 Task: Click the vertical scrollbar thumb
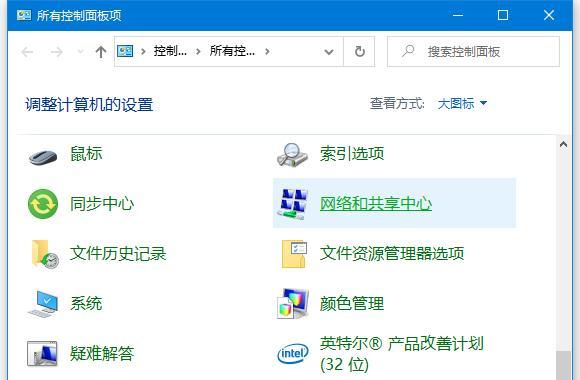[563, 366]
